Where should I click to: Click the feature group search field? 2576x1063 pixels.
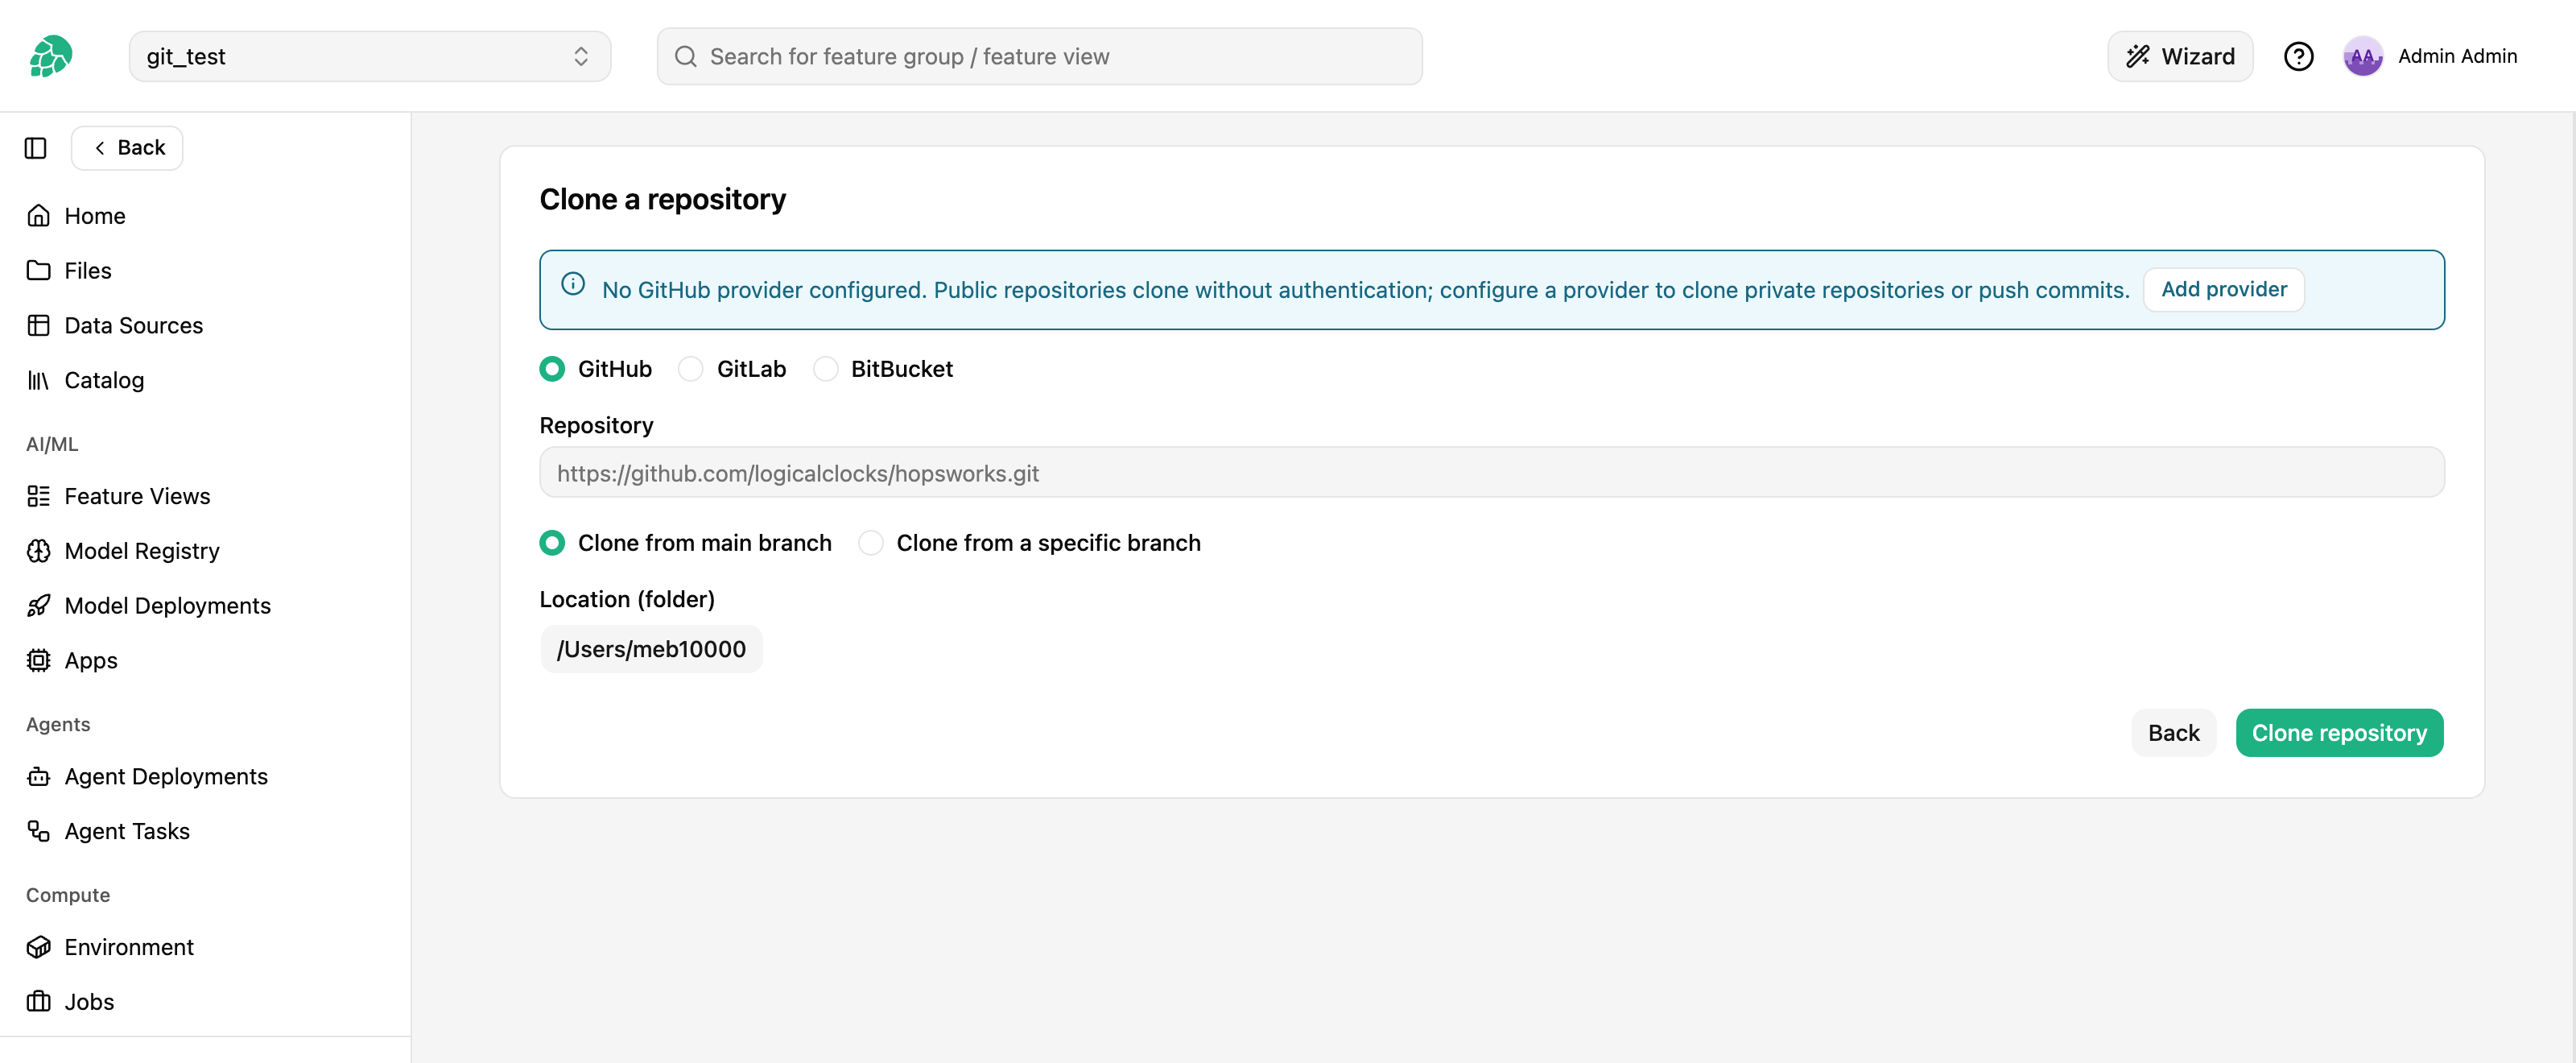[x=1039, y=56]
